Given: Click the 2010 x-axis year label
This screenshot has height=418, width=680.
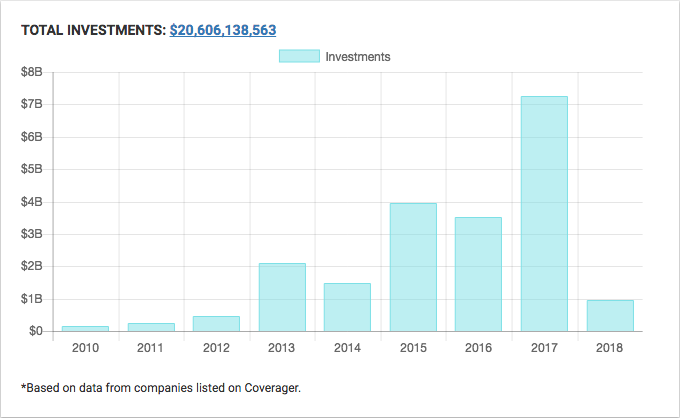Looking at the screenshot, I should point(85,348).
